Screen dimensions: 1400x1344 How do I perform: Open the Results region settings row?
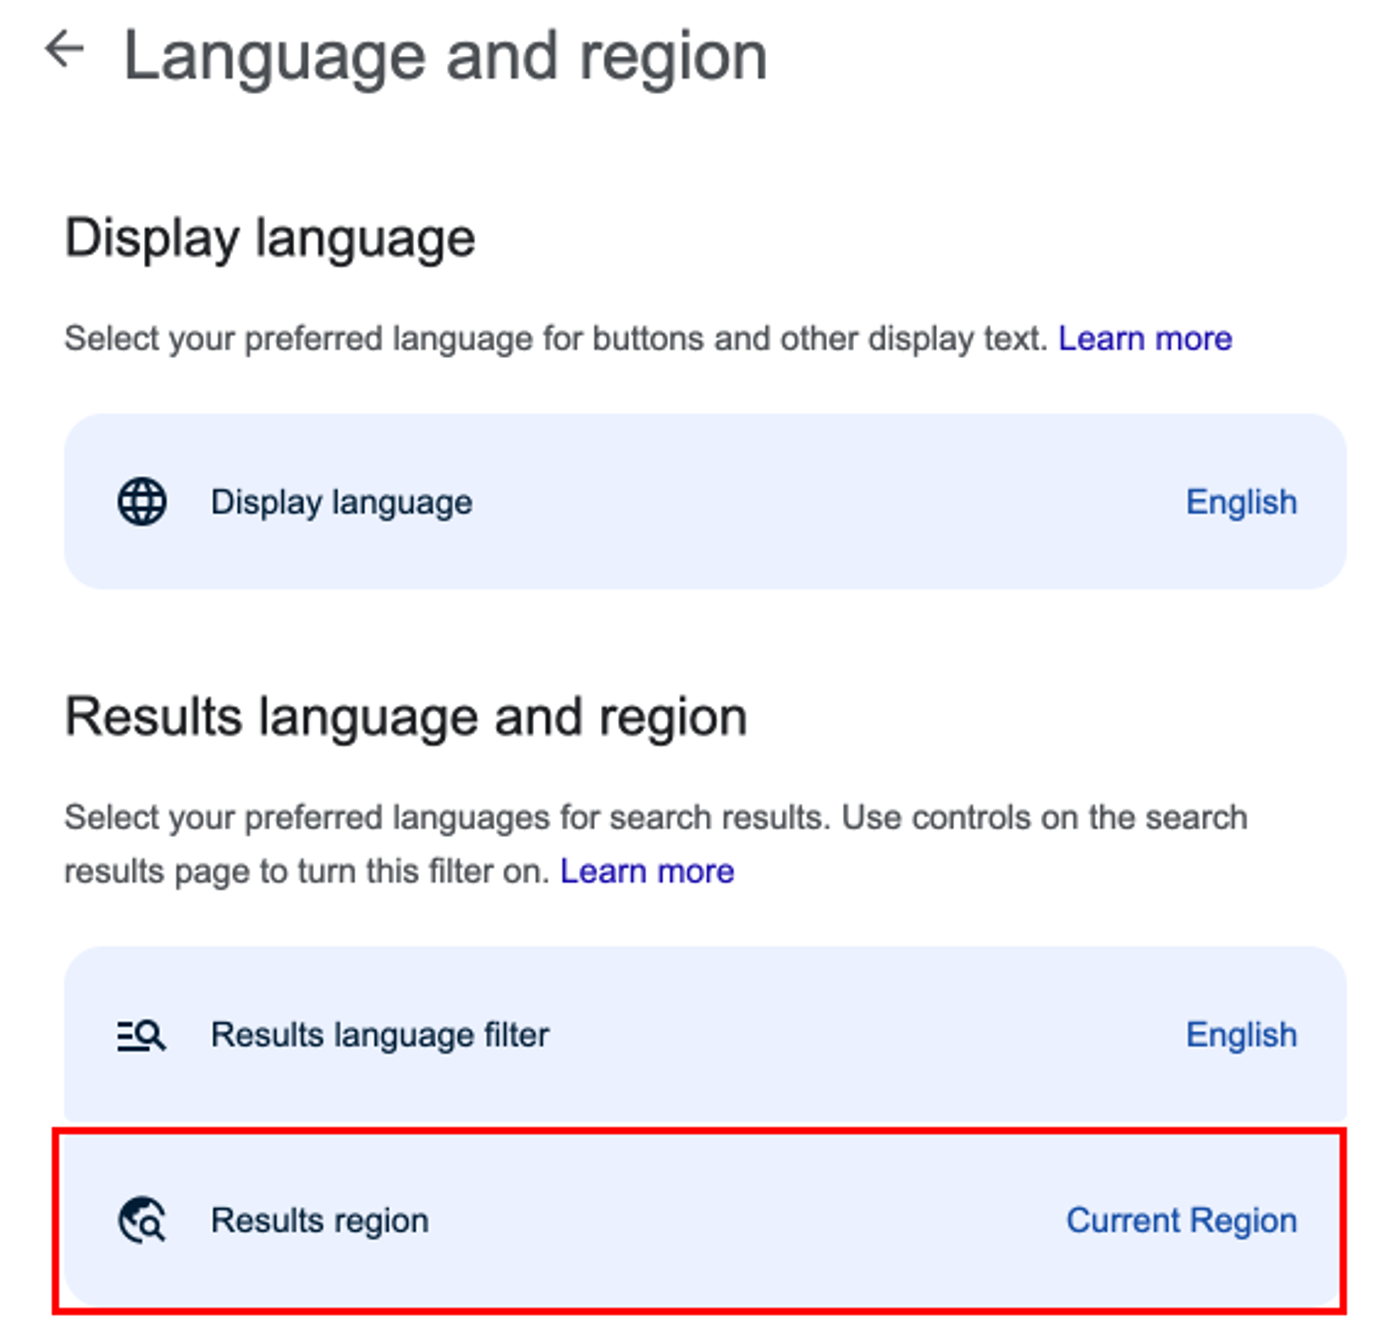click(700, 1220)
